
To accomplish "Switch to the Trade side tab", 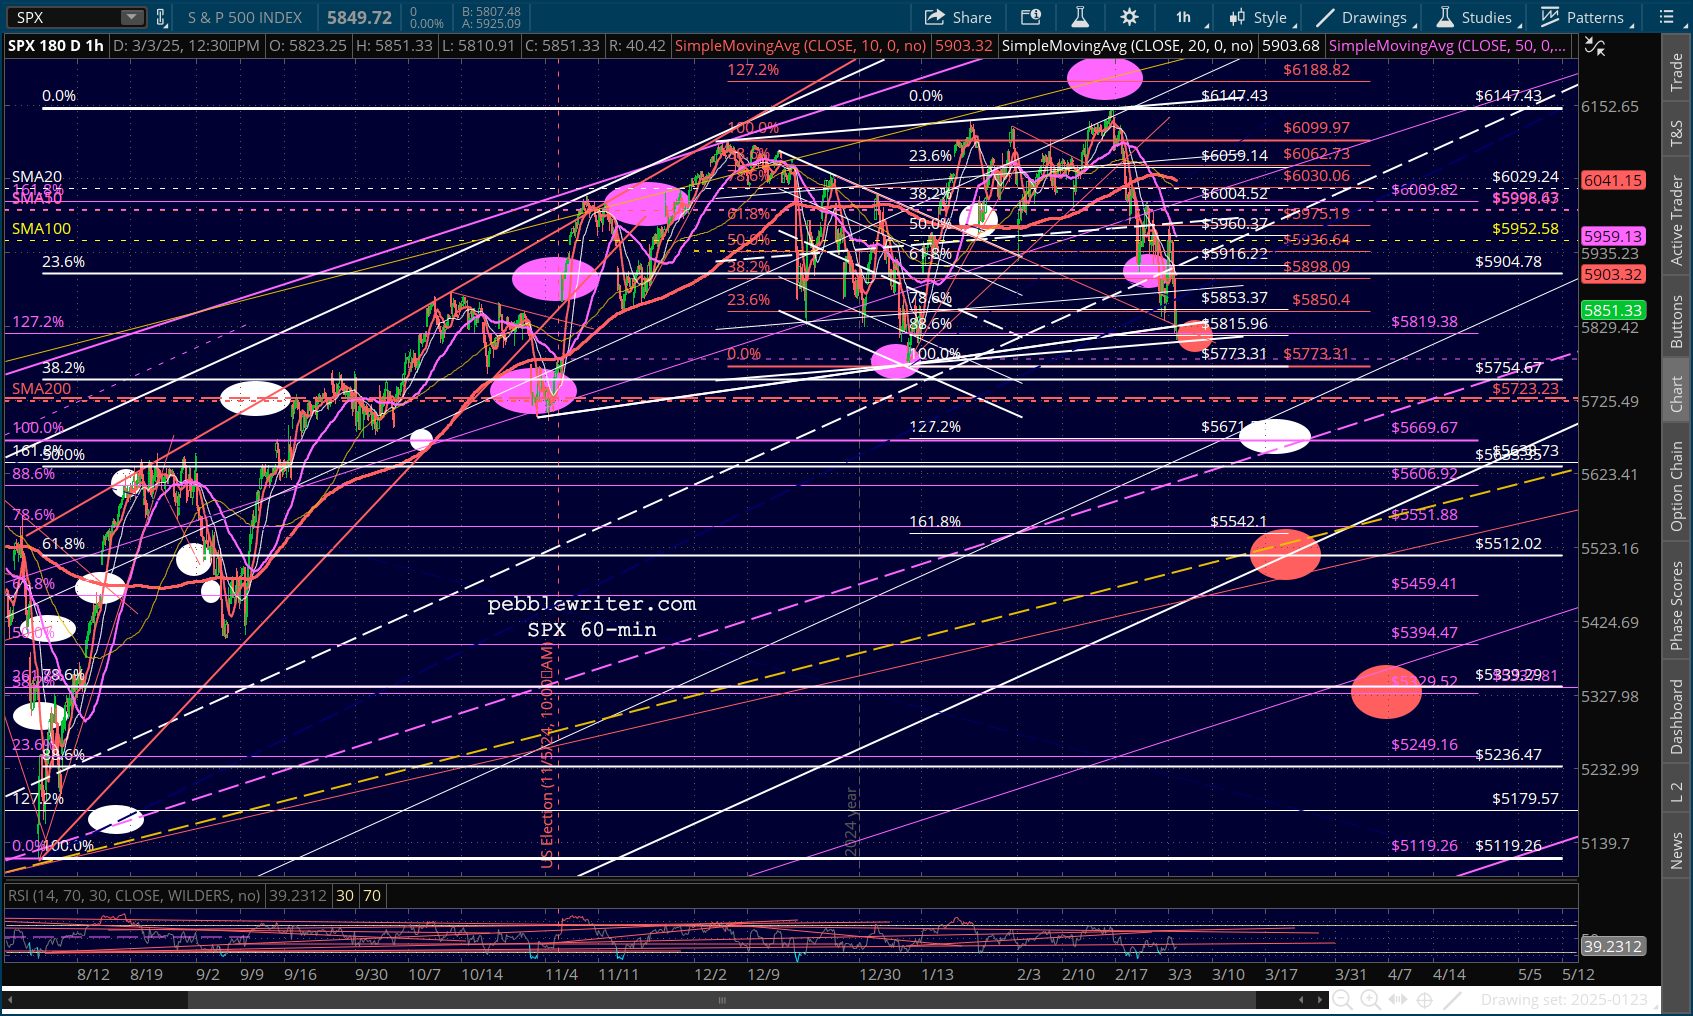I will tap(1676, 73).
